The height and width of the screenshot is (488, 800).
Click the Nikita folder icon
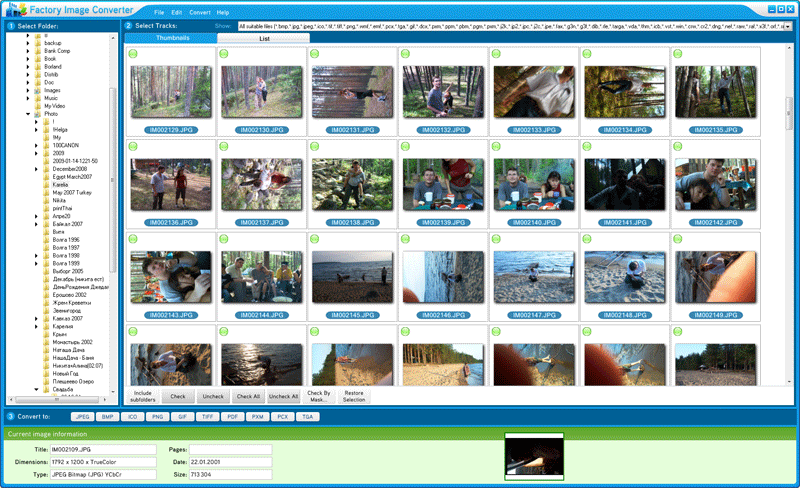[x=46, y=201]
